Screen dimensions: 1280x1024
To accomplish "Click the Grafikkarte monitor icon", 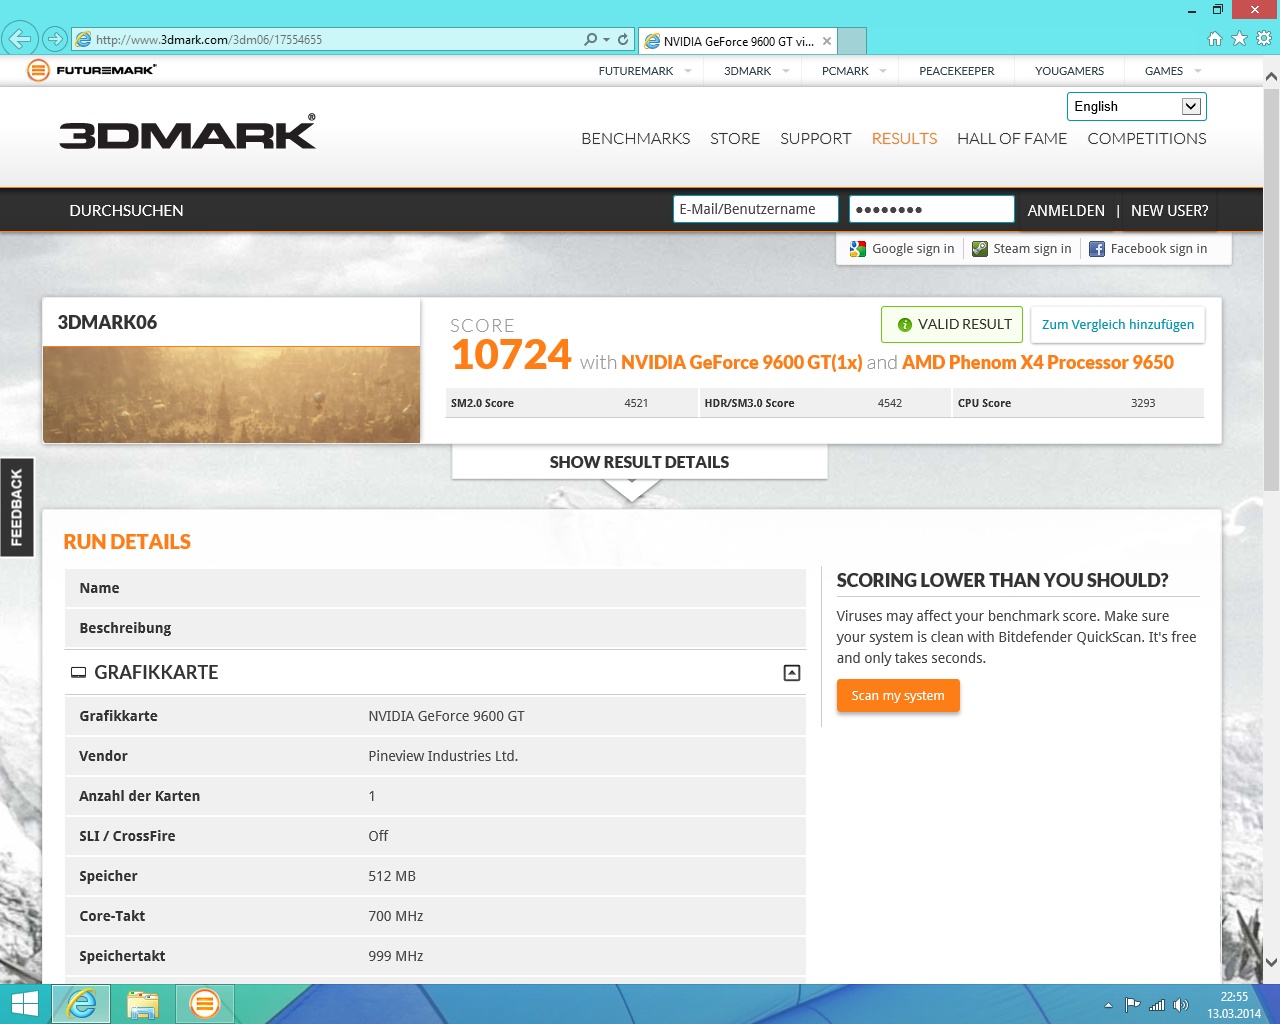I will click(x=78, y=673).
